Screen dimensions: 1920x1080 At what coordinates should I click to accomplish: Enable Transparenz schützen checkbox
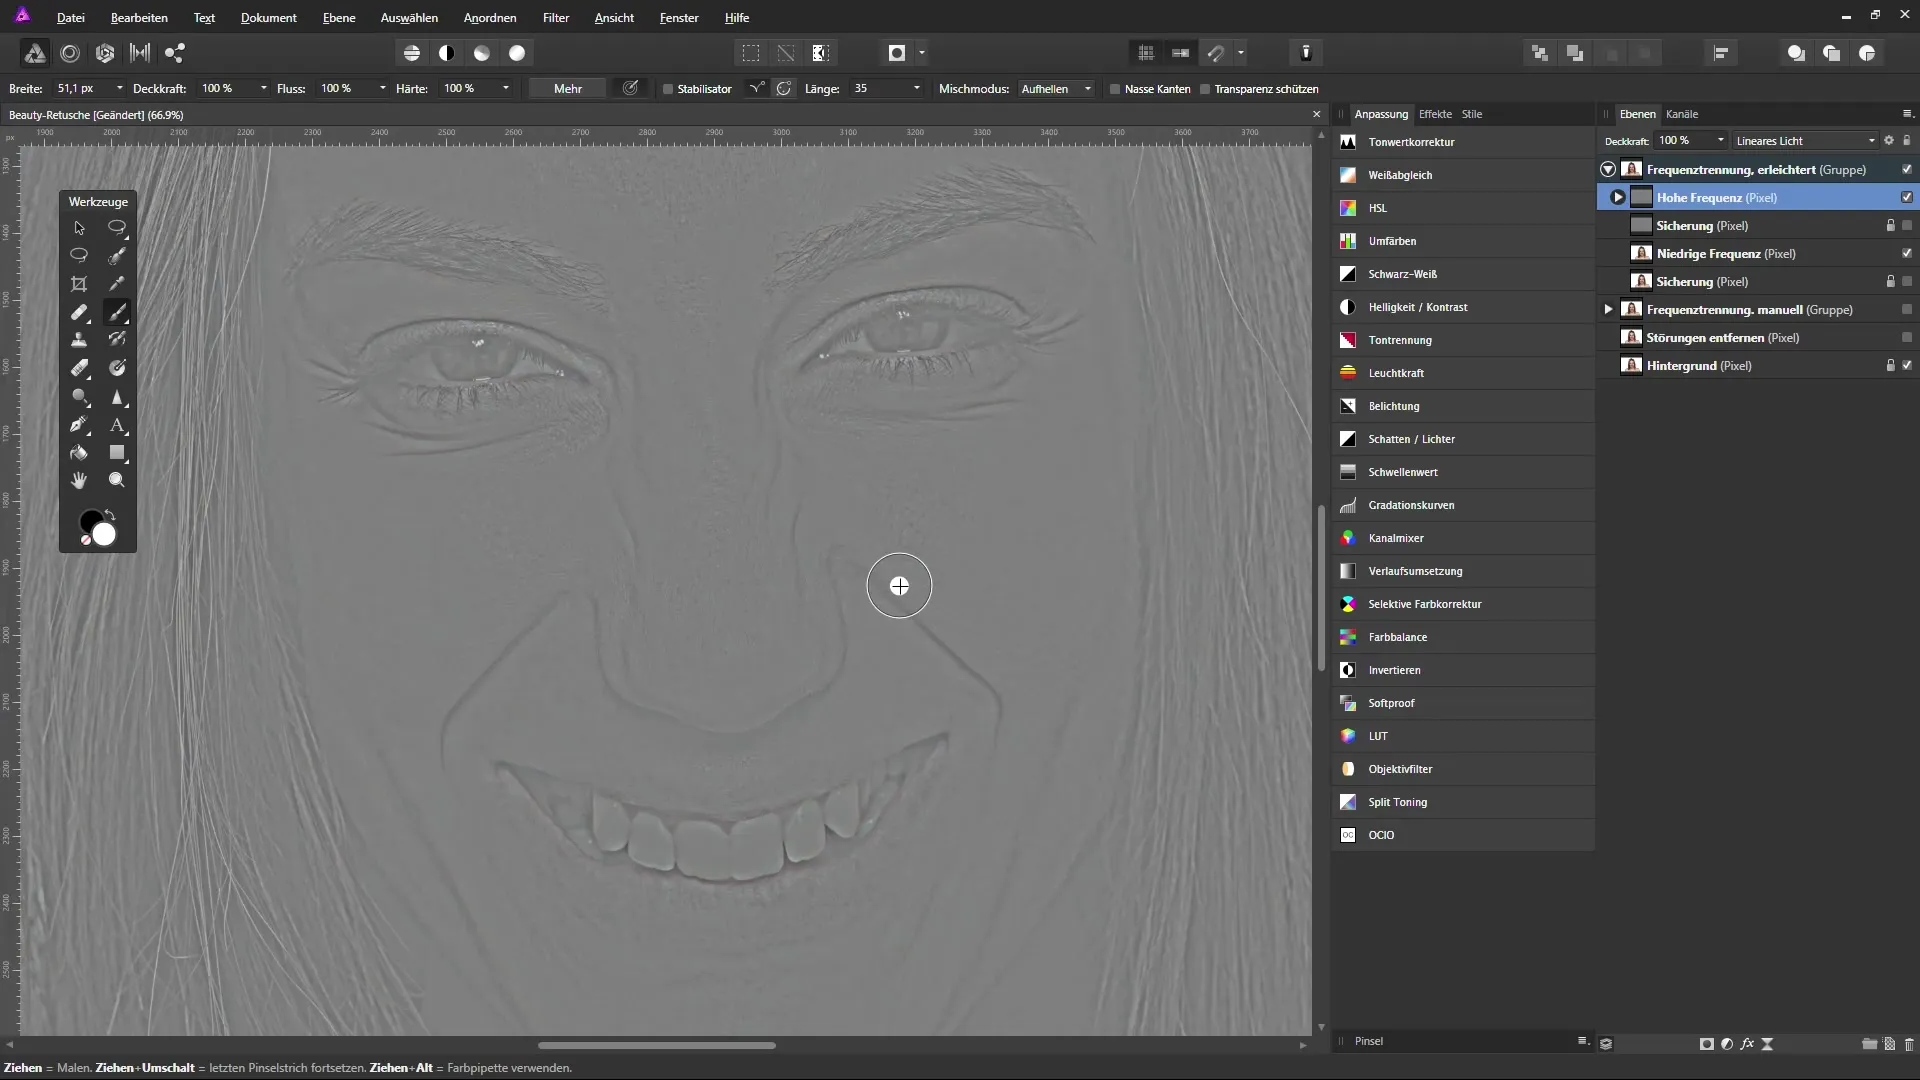[x=1205, y=89]
